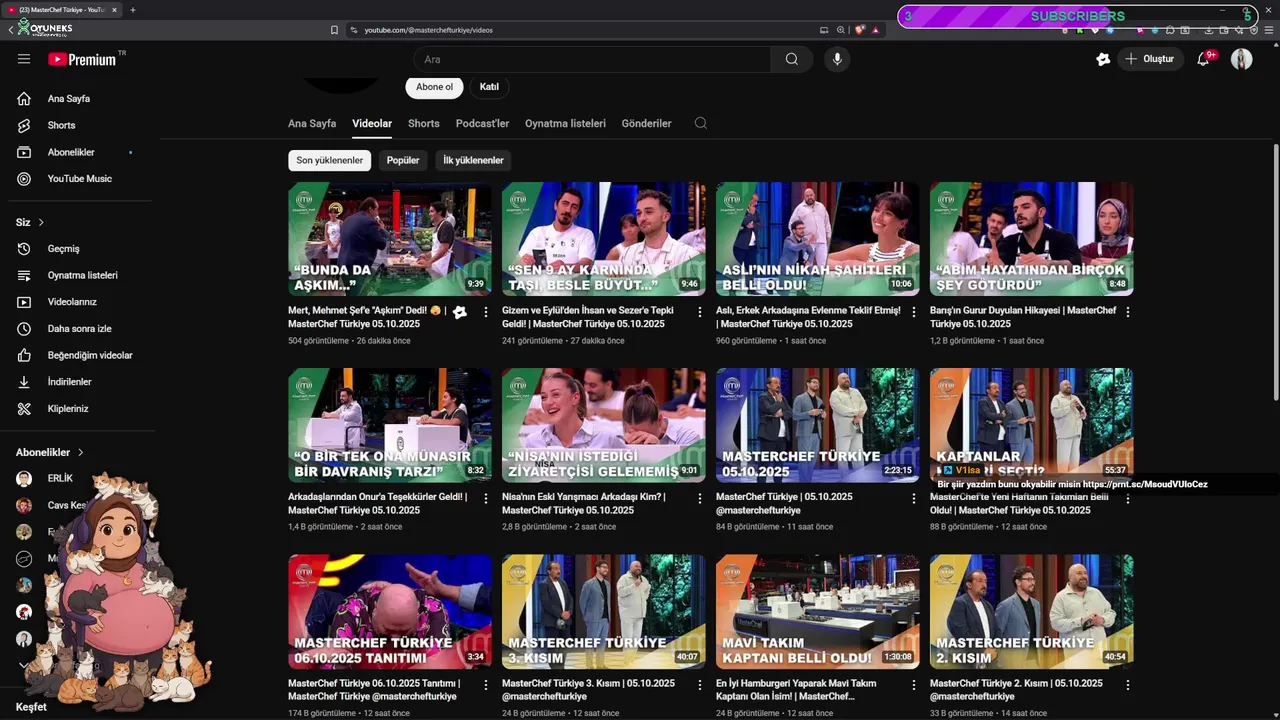Switch to channel Ana Sayfa tab
This screenshot has width=1280, height=720.
point(312,123)
